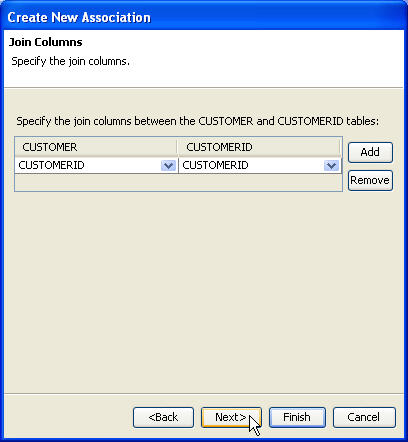Image resolution: width=408 pixels, height=442 pixels.
Task: Open the CUSTOMER column dropdown arrow
Action: tap(168, 165)
